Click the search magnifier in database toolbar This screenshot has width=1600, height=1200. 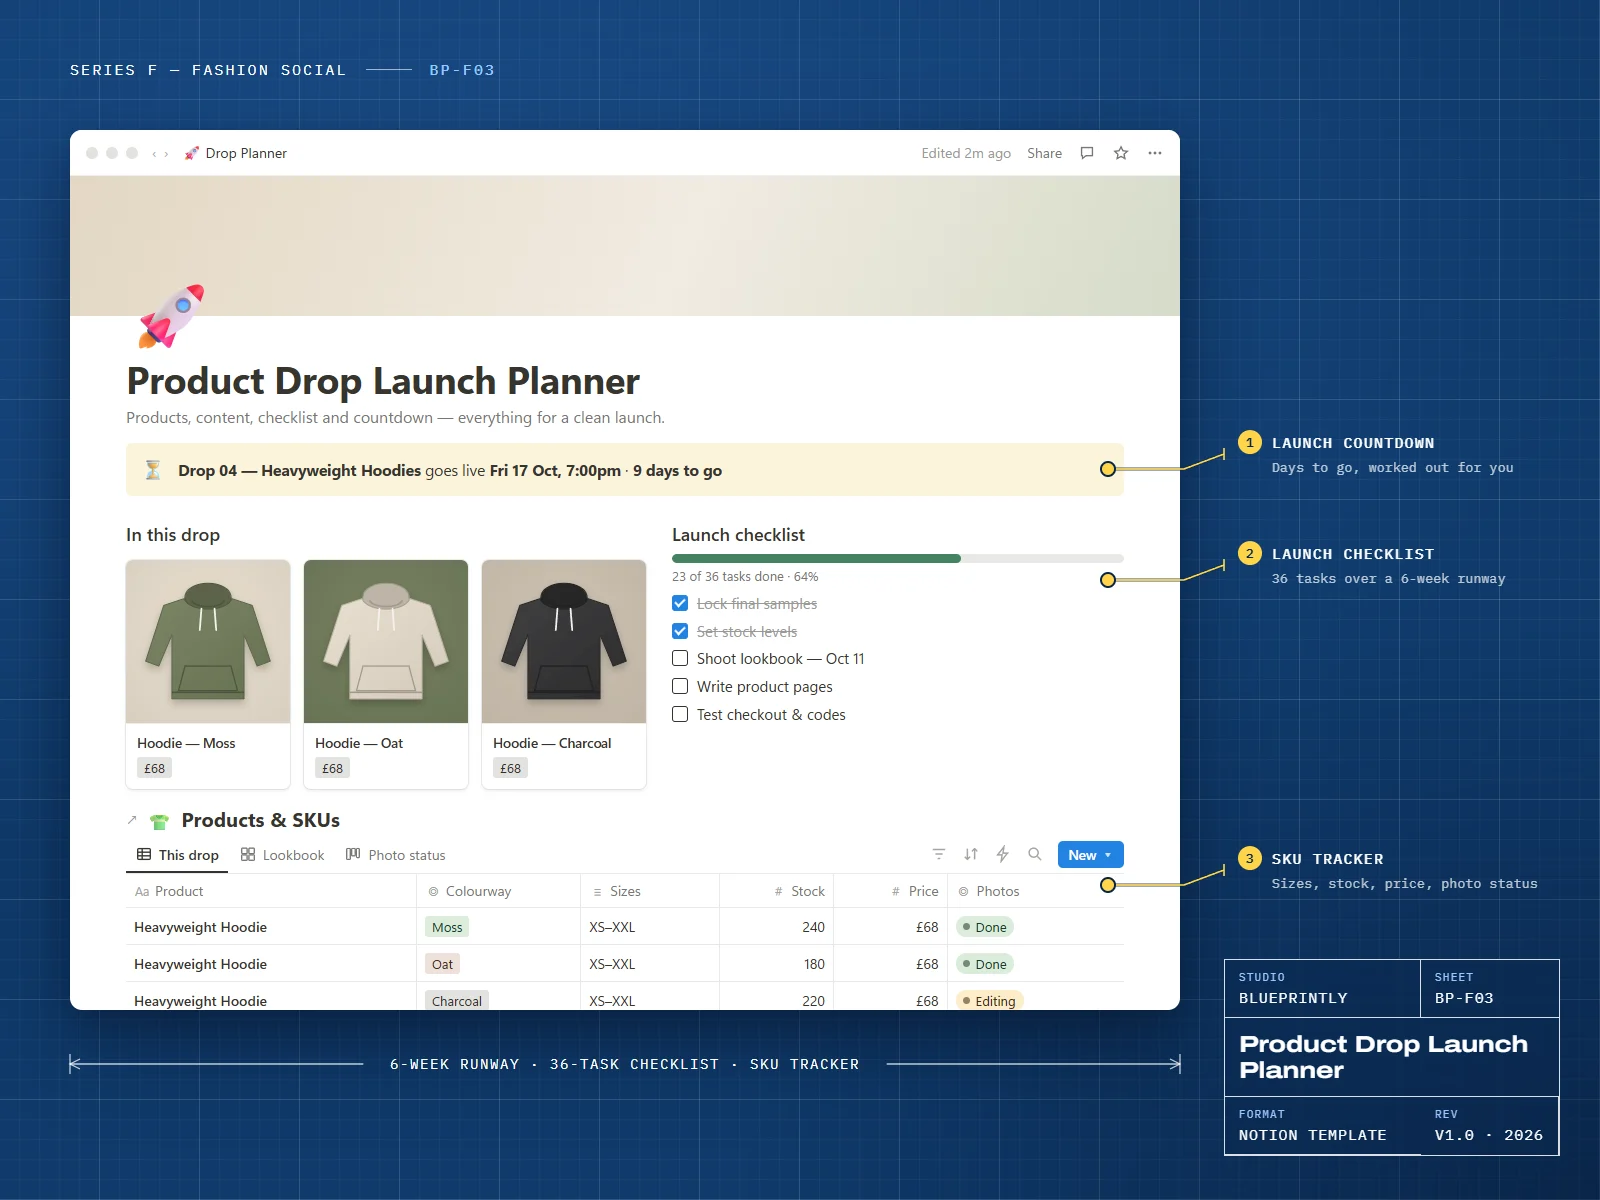click(1035, 854)
